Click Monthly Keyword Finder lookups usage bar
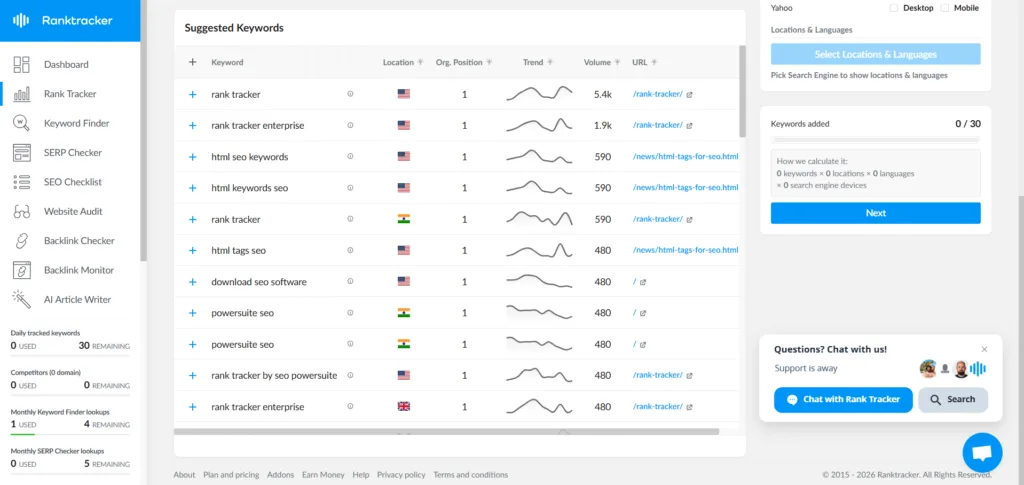The width and height of the screenshot is (1024, 485). (70, 433)
